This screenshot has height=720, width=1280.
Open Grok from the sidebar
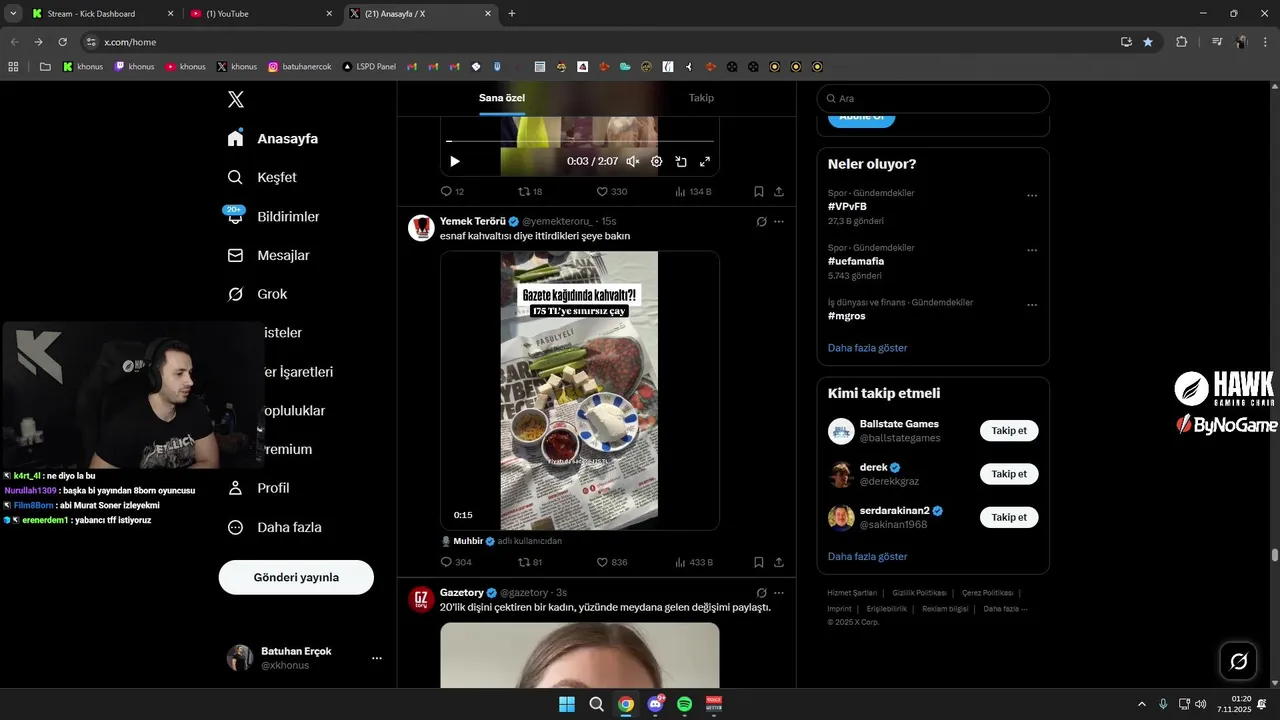(x=257, y=294)
